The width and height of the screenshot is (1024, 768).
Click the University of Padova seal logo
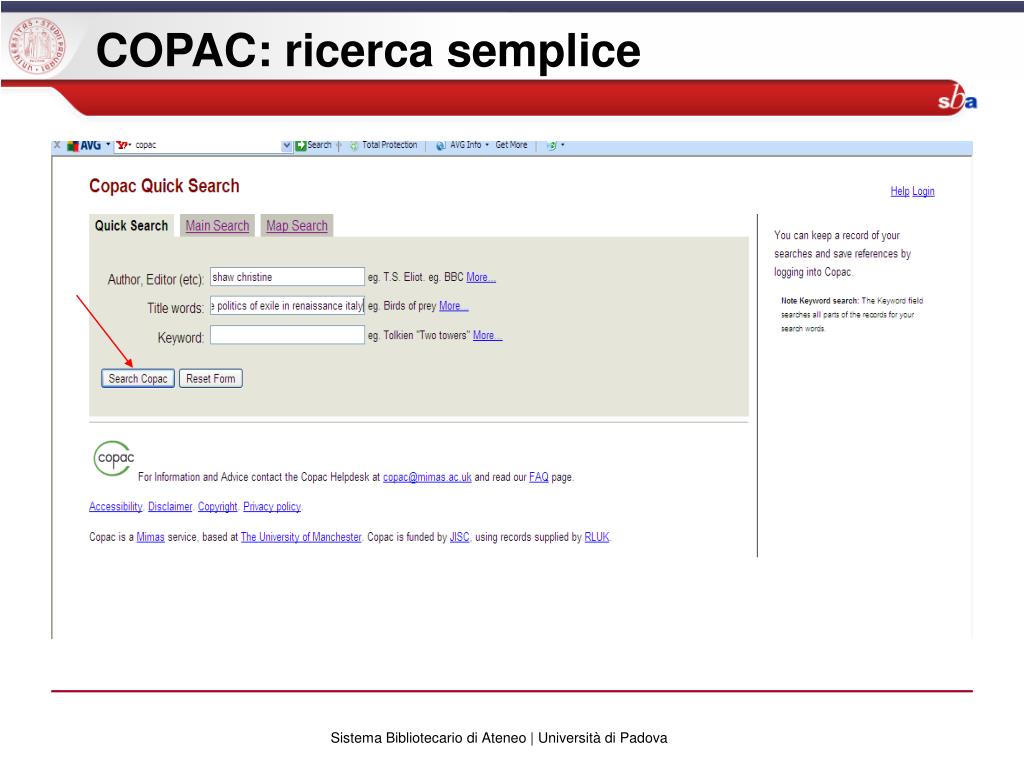(x=37, y=46)
